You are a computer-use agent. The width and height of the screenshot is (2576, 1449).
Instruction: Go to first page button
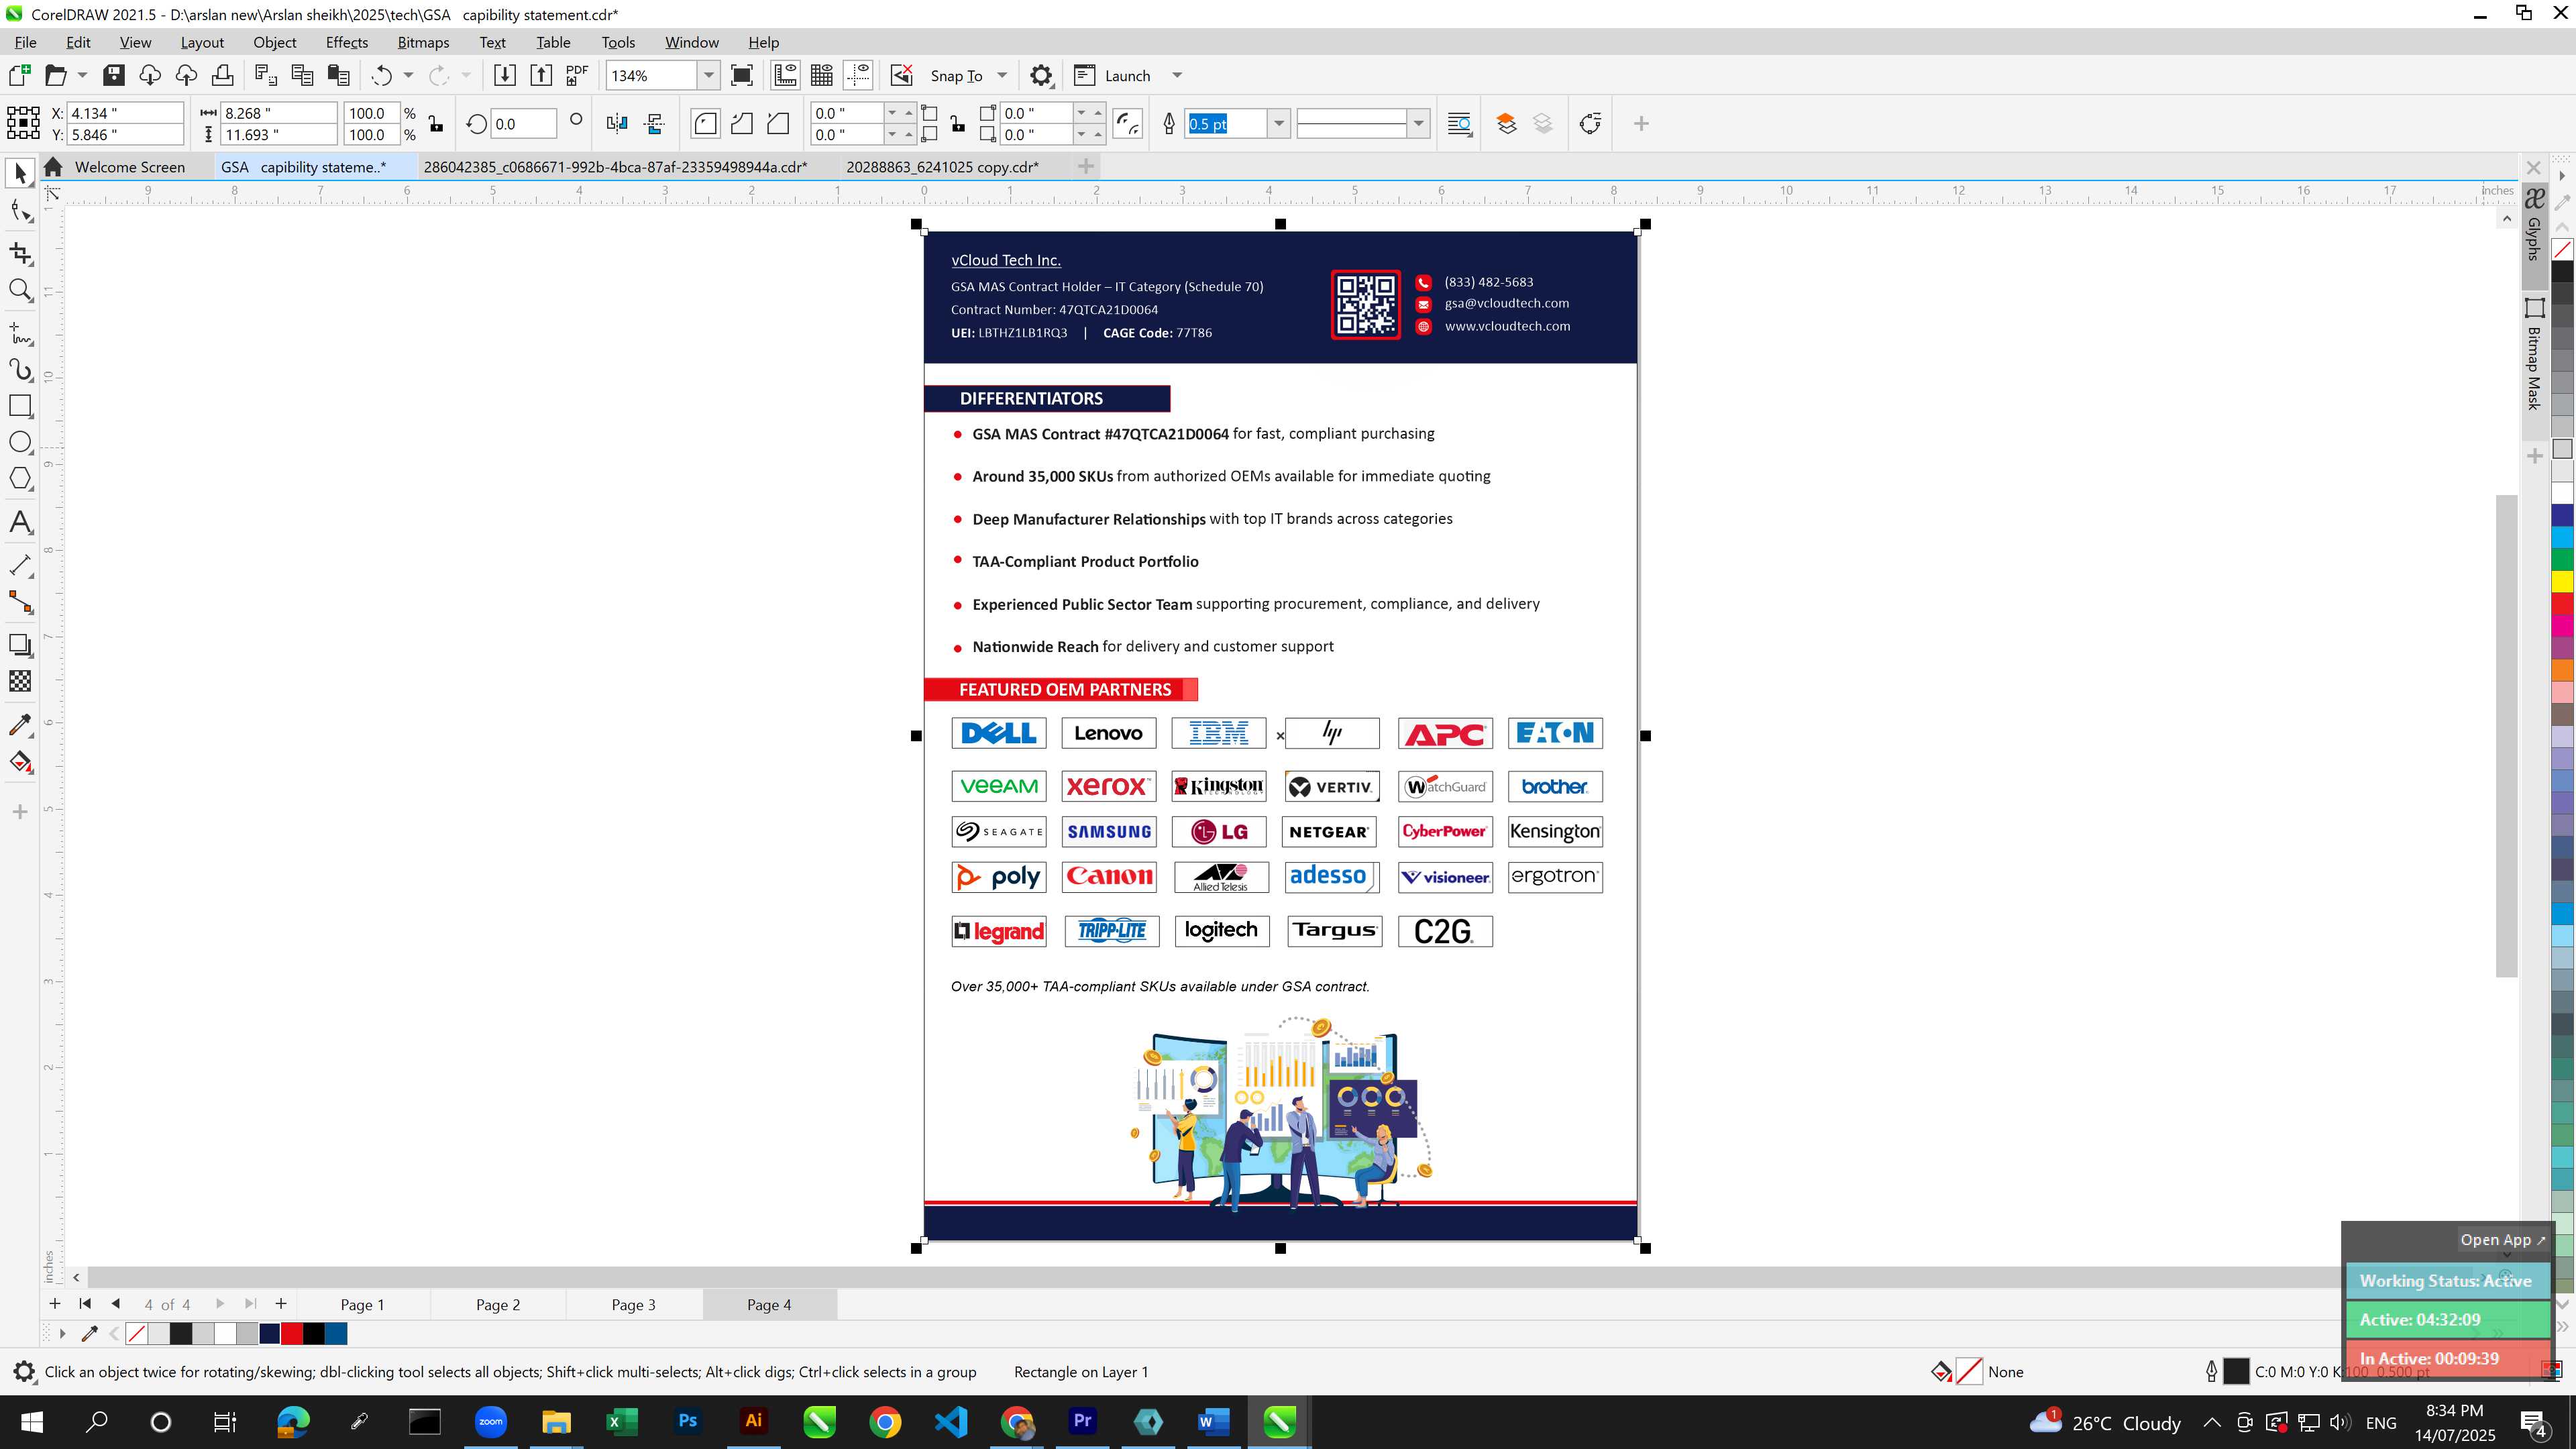(x=85, y=1304)
